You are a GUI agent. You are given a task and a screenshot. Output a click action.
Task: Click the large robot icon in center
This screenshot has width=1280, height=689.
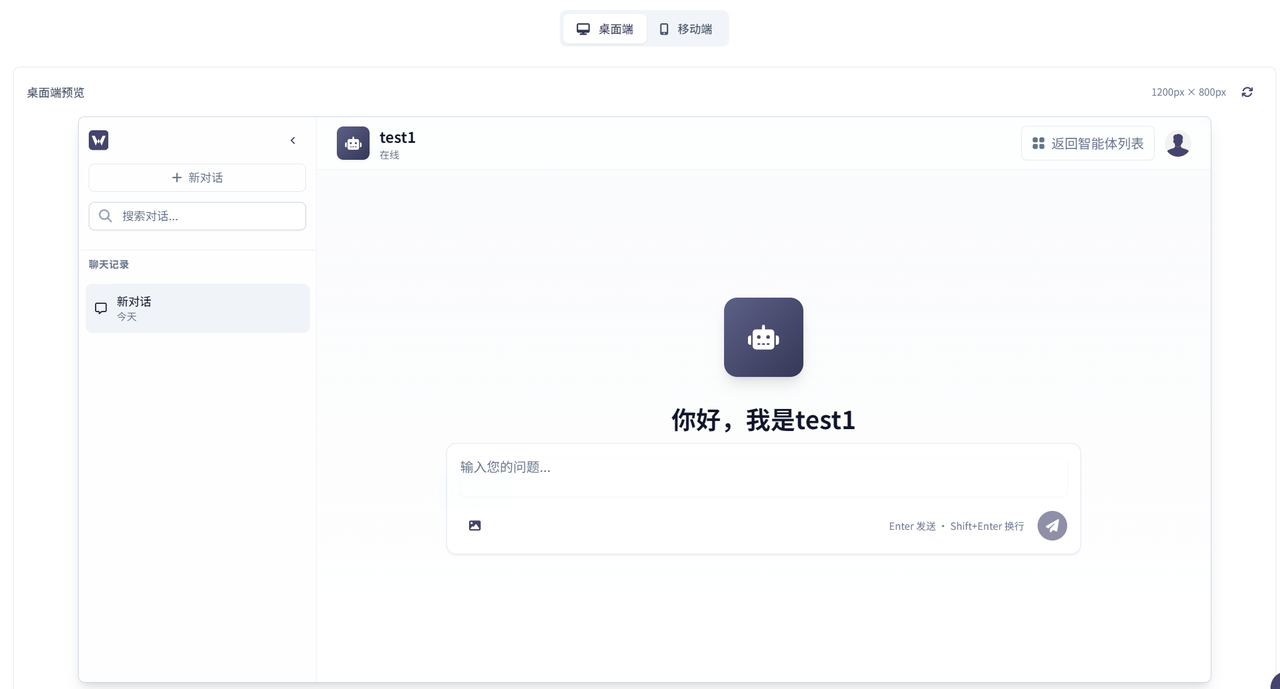[763, 337]
